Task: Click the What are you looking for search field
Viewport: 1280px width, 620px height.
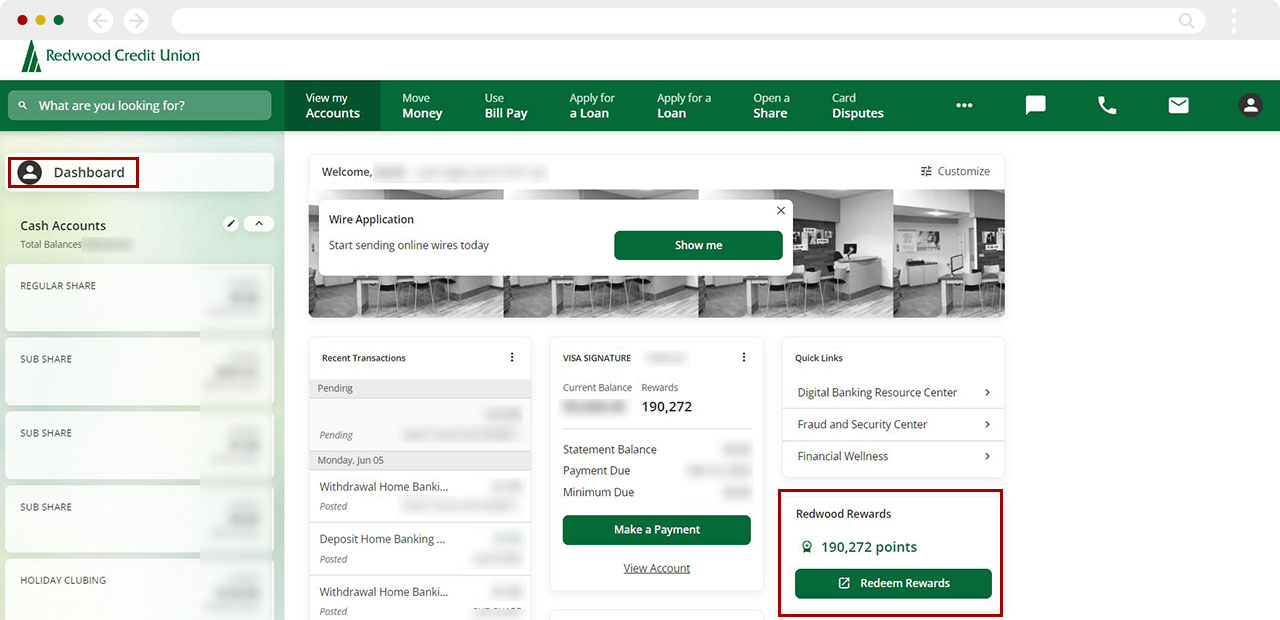Action: (x=139, y=105)
